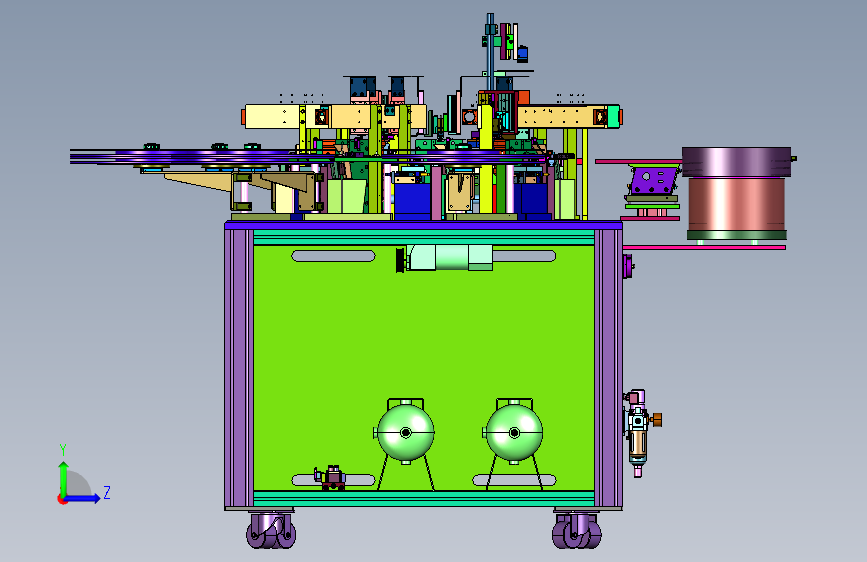The image size is (867, 562).
Task: Select the motor mounted on the cabinet panel
Action: click(x=445, y=258)
